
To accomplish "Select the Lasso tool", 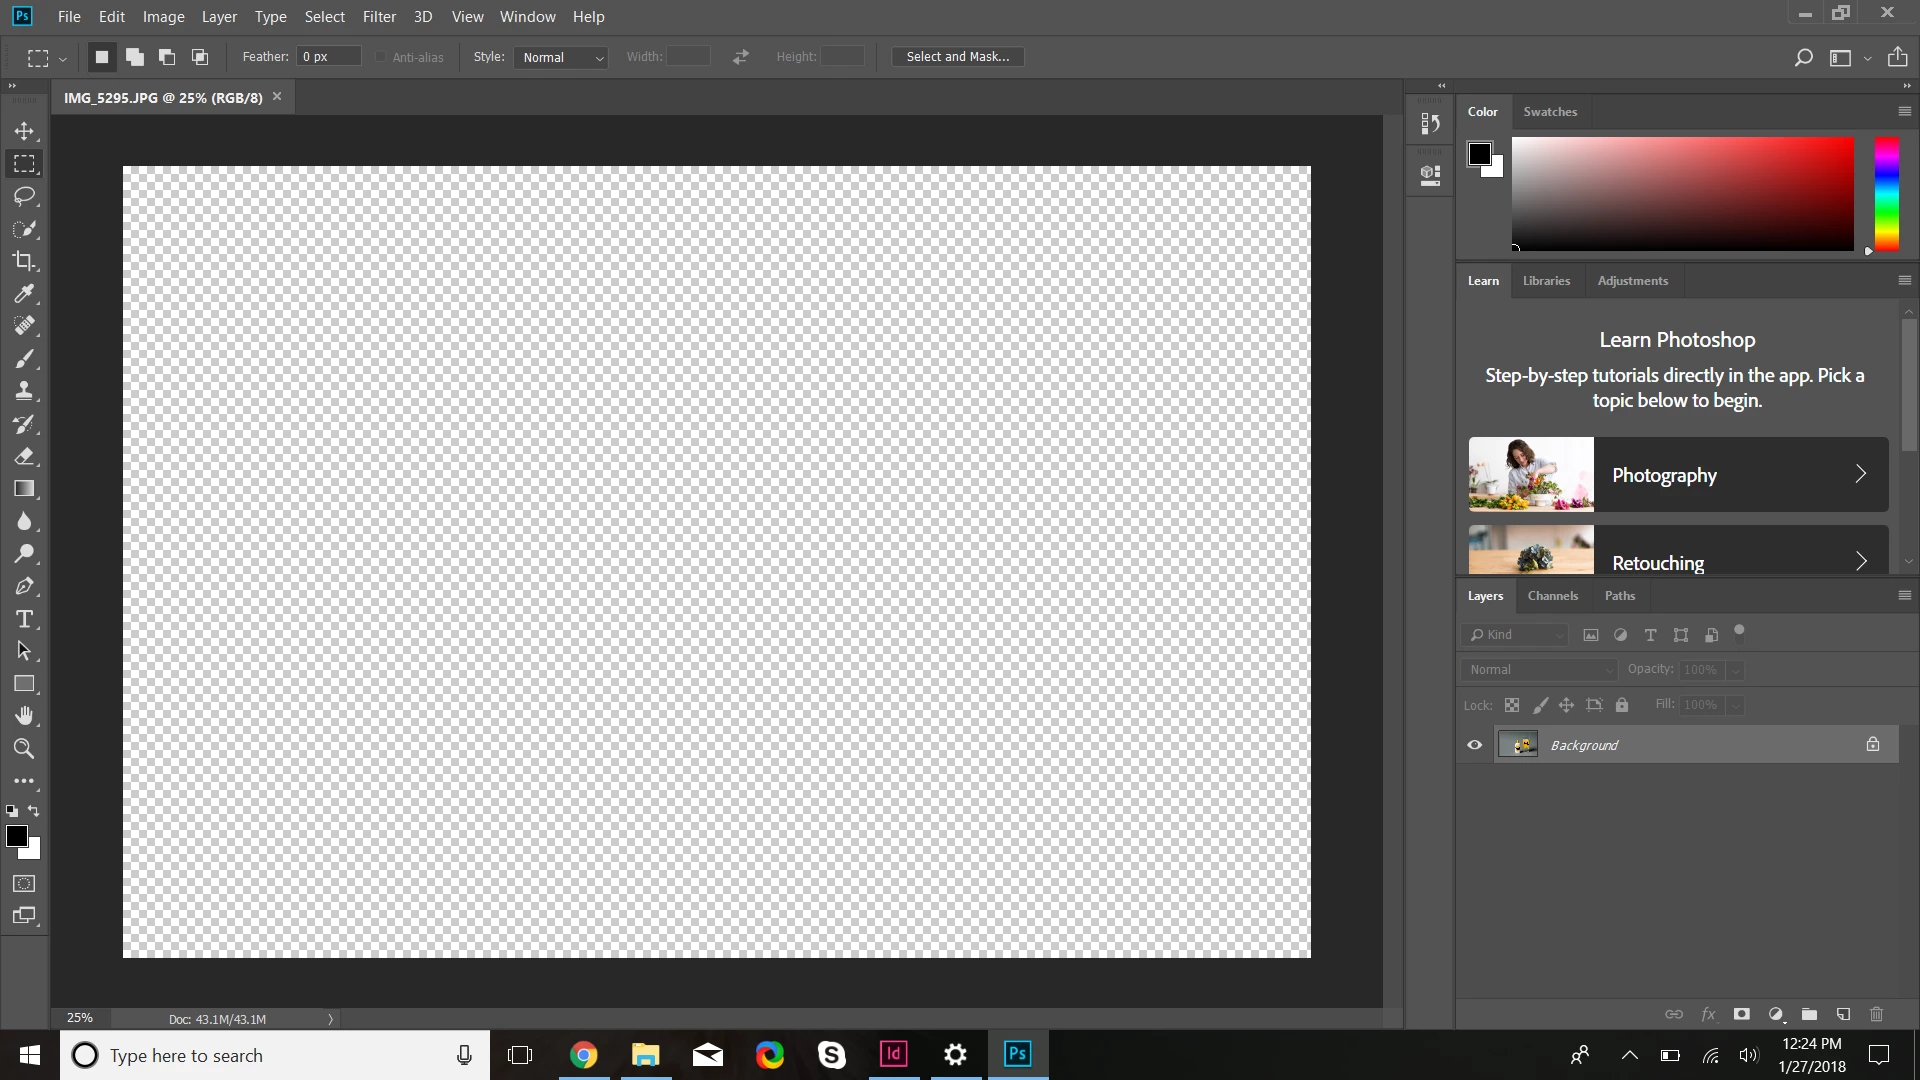I will (x=24, y=196).
